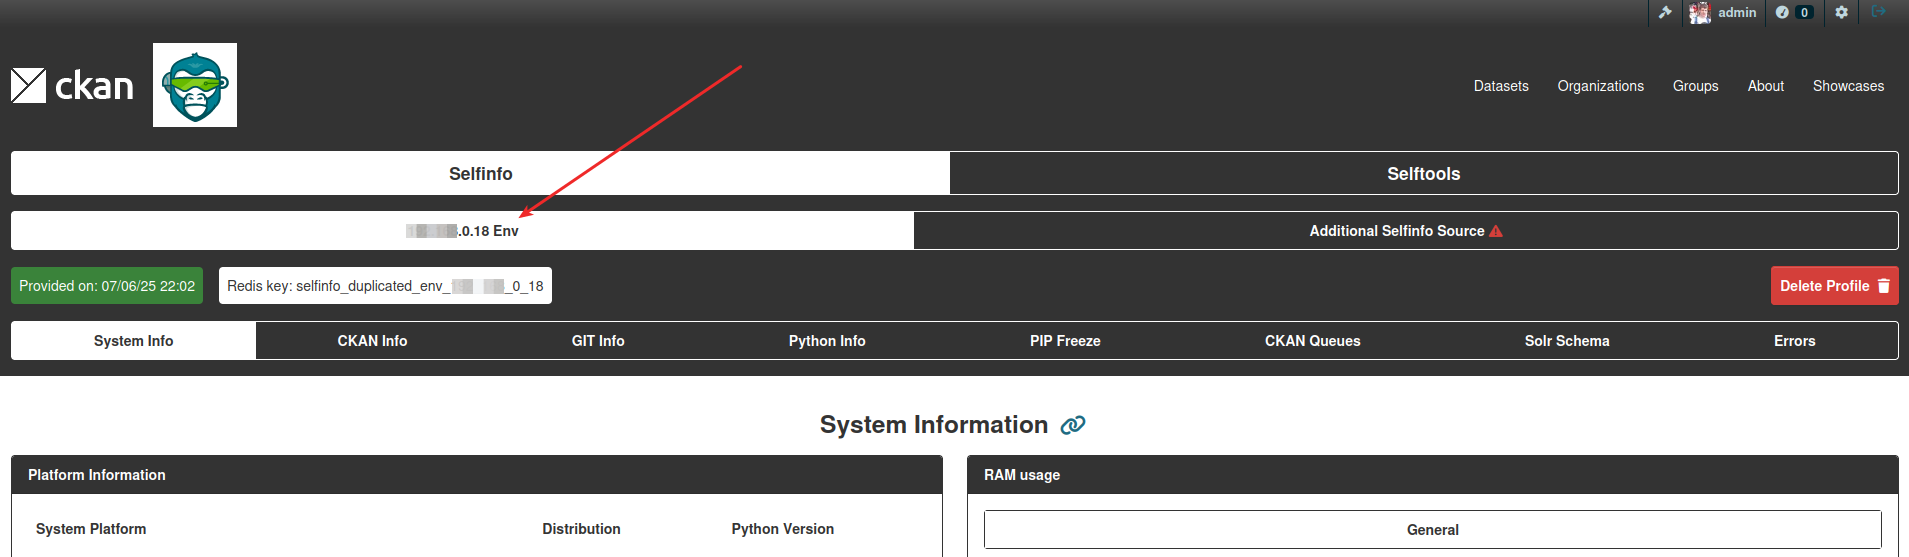Open the Errors tab
Screen dimensions: 1909x557
click(x=1794, y=340)
